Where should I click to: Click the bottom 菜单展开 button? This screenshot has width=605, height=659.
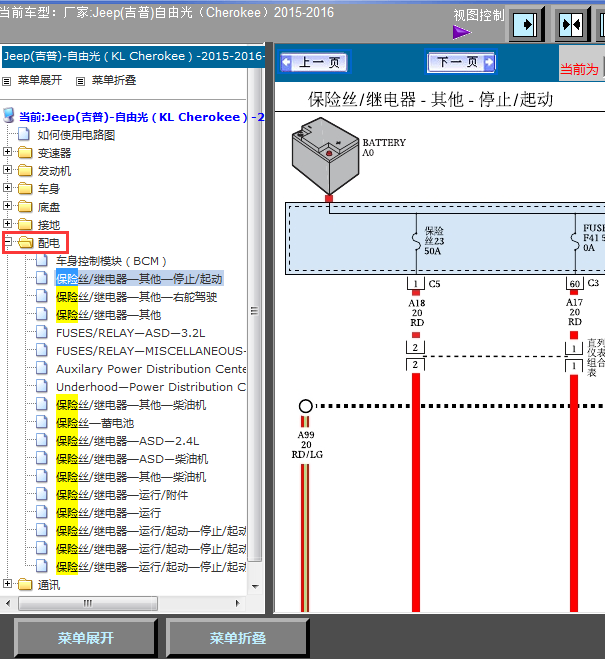86,638
